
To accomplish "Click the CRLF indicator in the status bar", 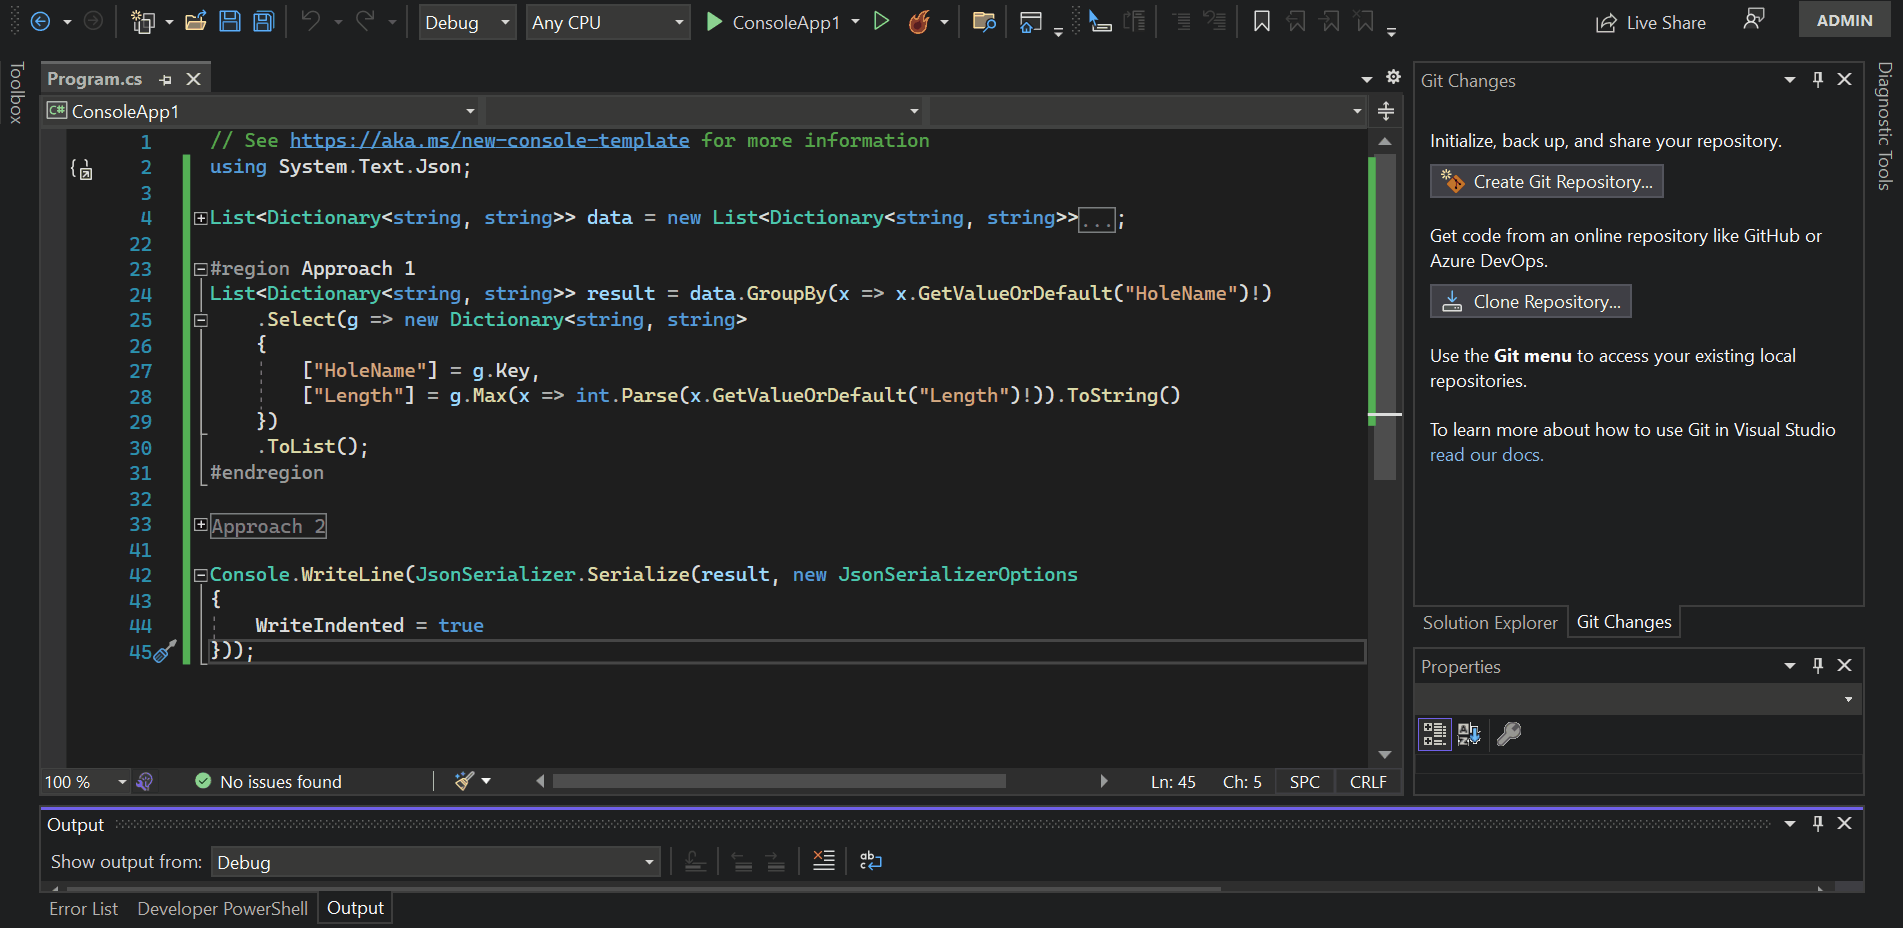I will pos(1368,781).
